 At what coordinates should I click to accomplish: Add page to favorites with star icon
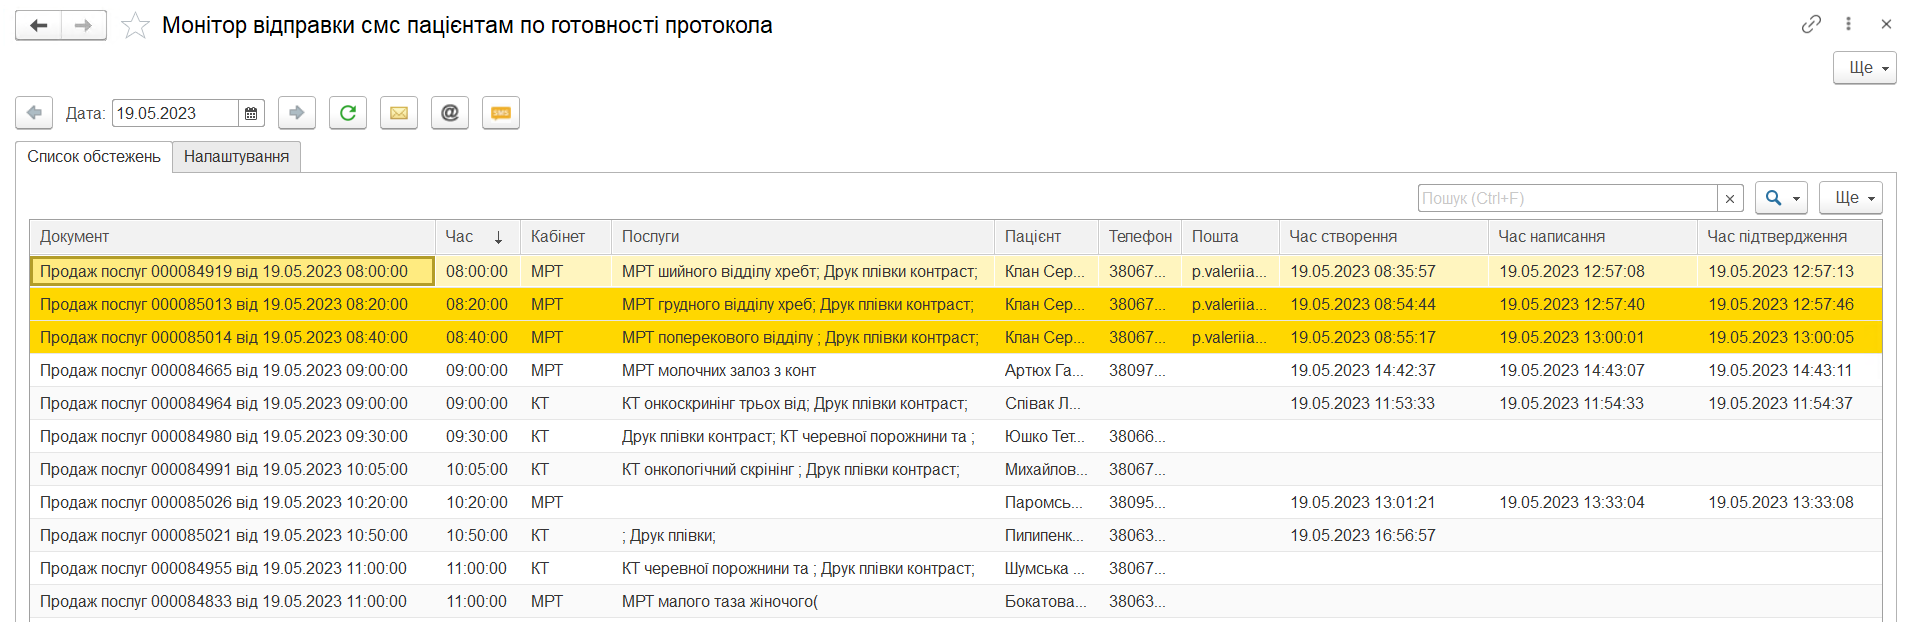pos(135,26)
